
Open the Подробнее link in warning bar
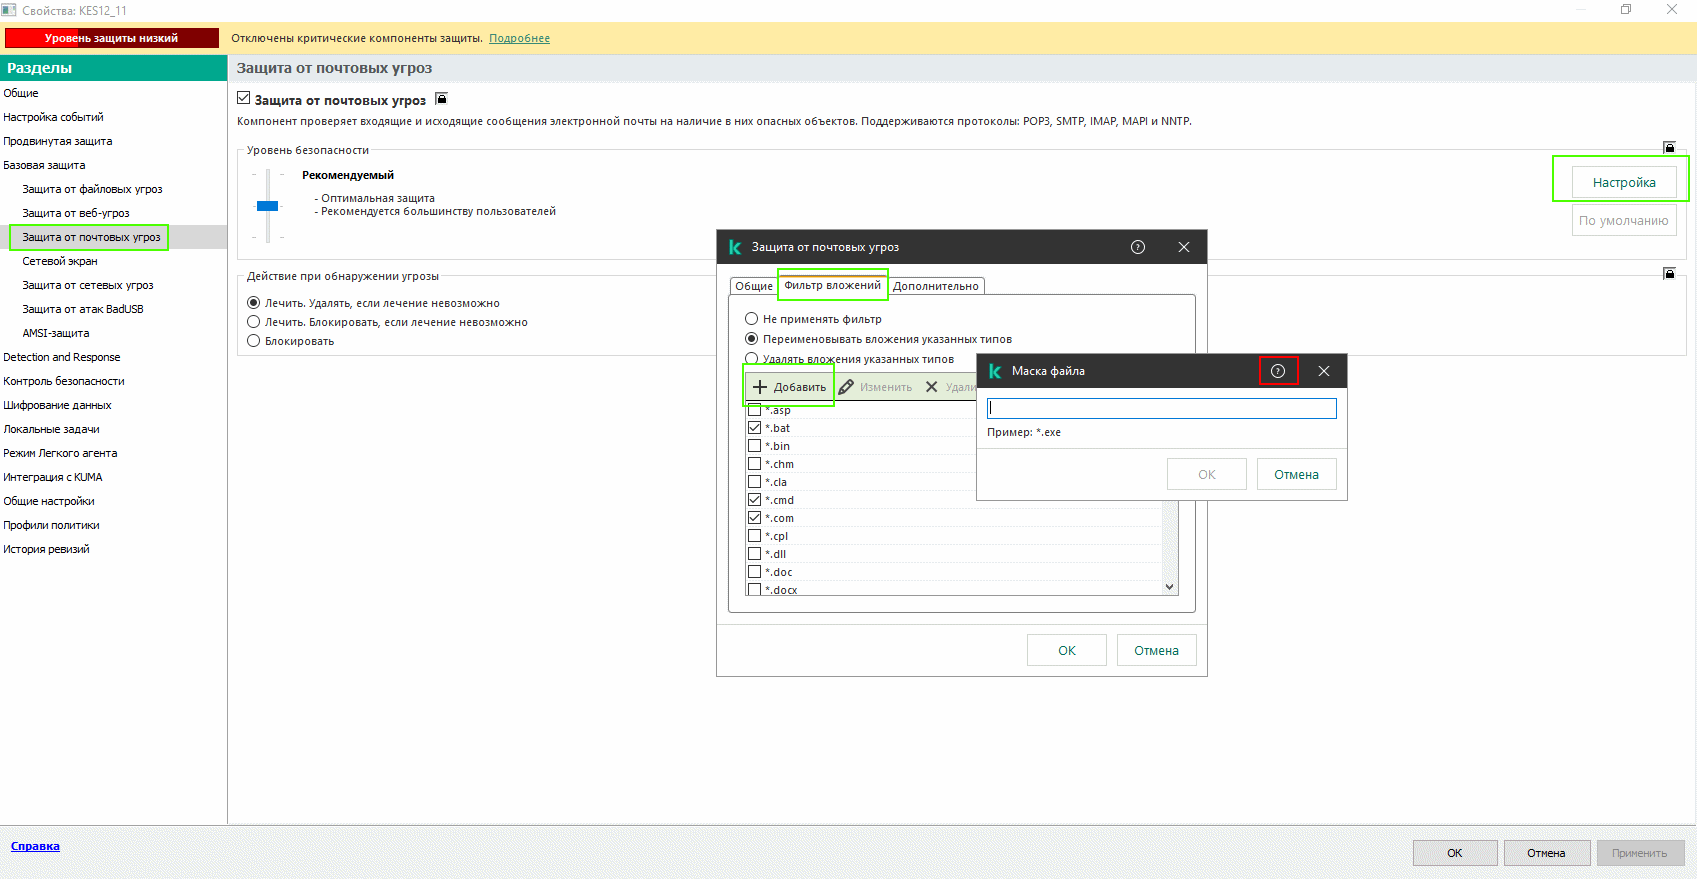pyautogui.click(x=519, y=38)
